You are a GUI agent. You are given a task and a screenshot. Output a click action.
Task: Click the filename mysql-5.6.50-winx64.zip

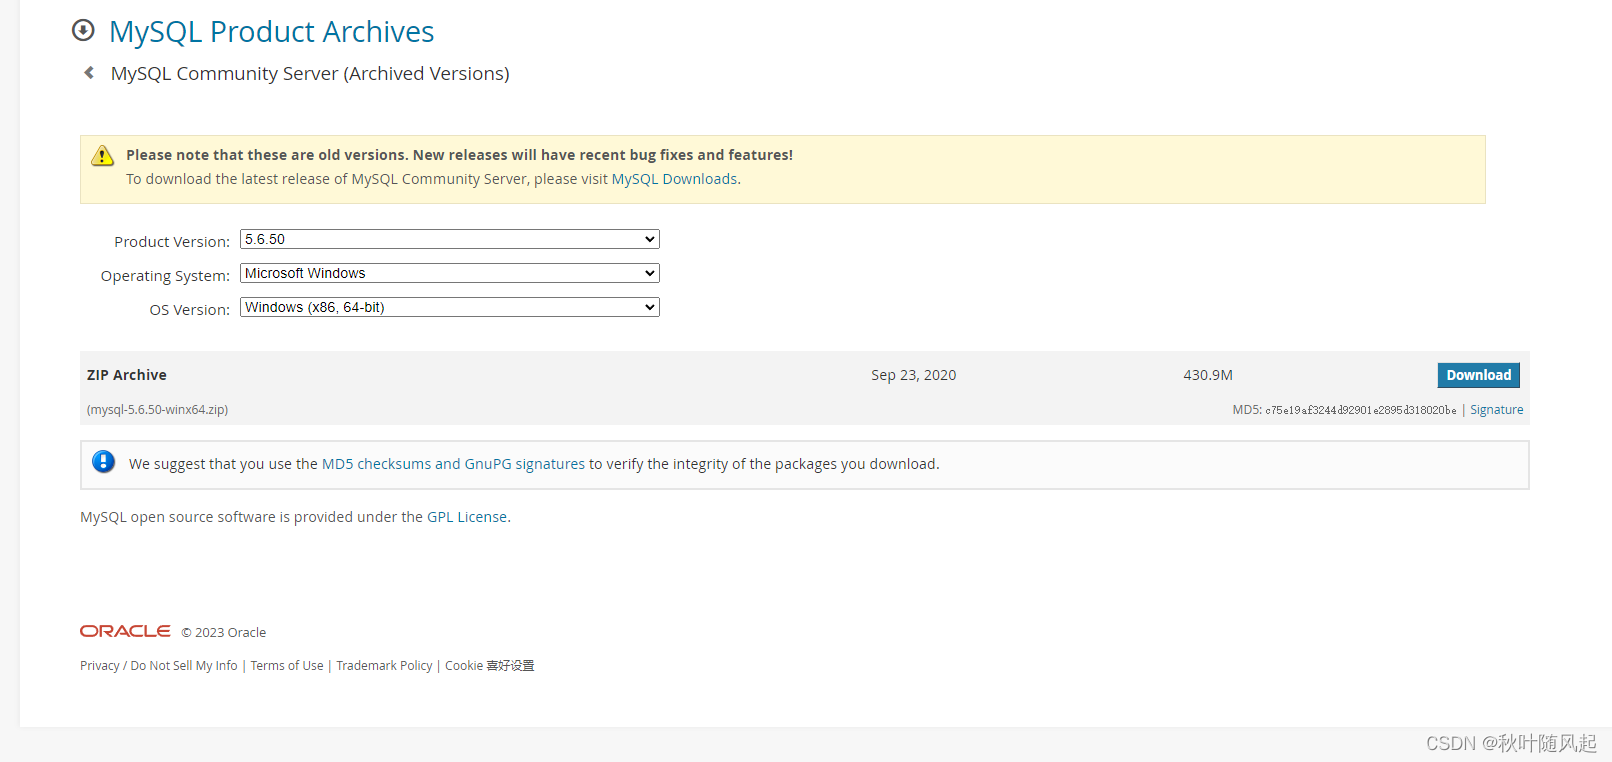[x=157, y=410]
